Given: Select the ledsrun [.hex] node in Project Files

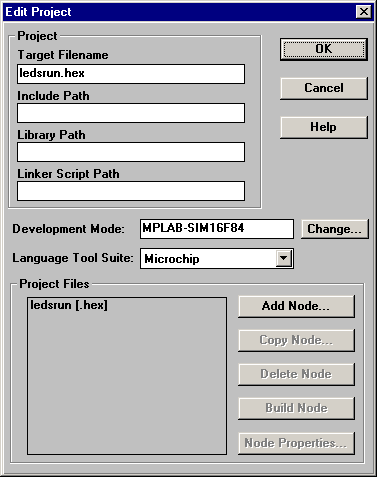Looking at the screenshot, I should click(x=69, y=305).
